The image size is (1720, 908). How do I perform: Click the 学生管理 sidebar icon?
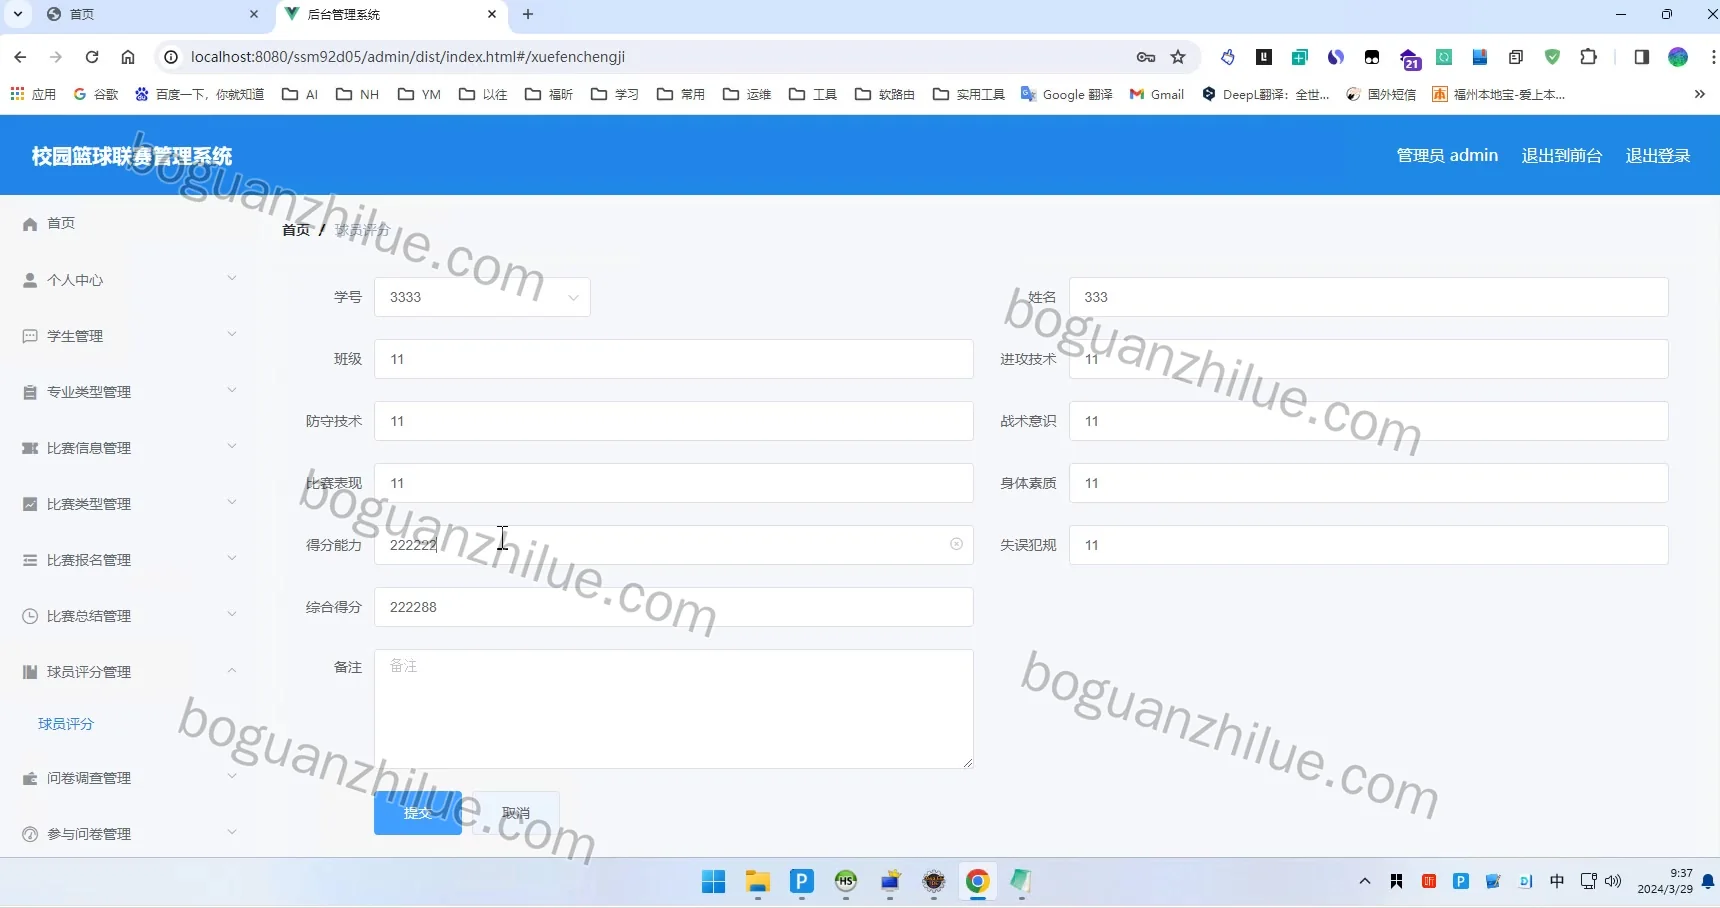30,337
